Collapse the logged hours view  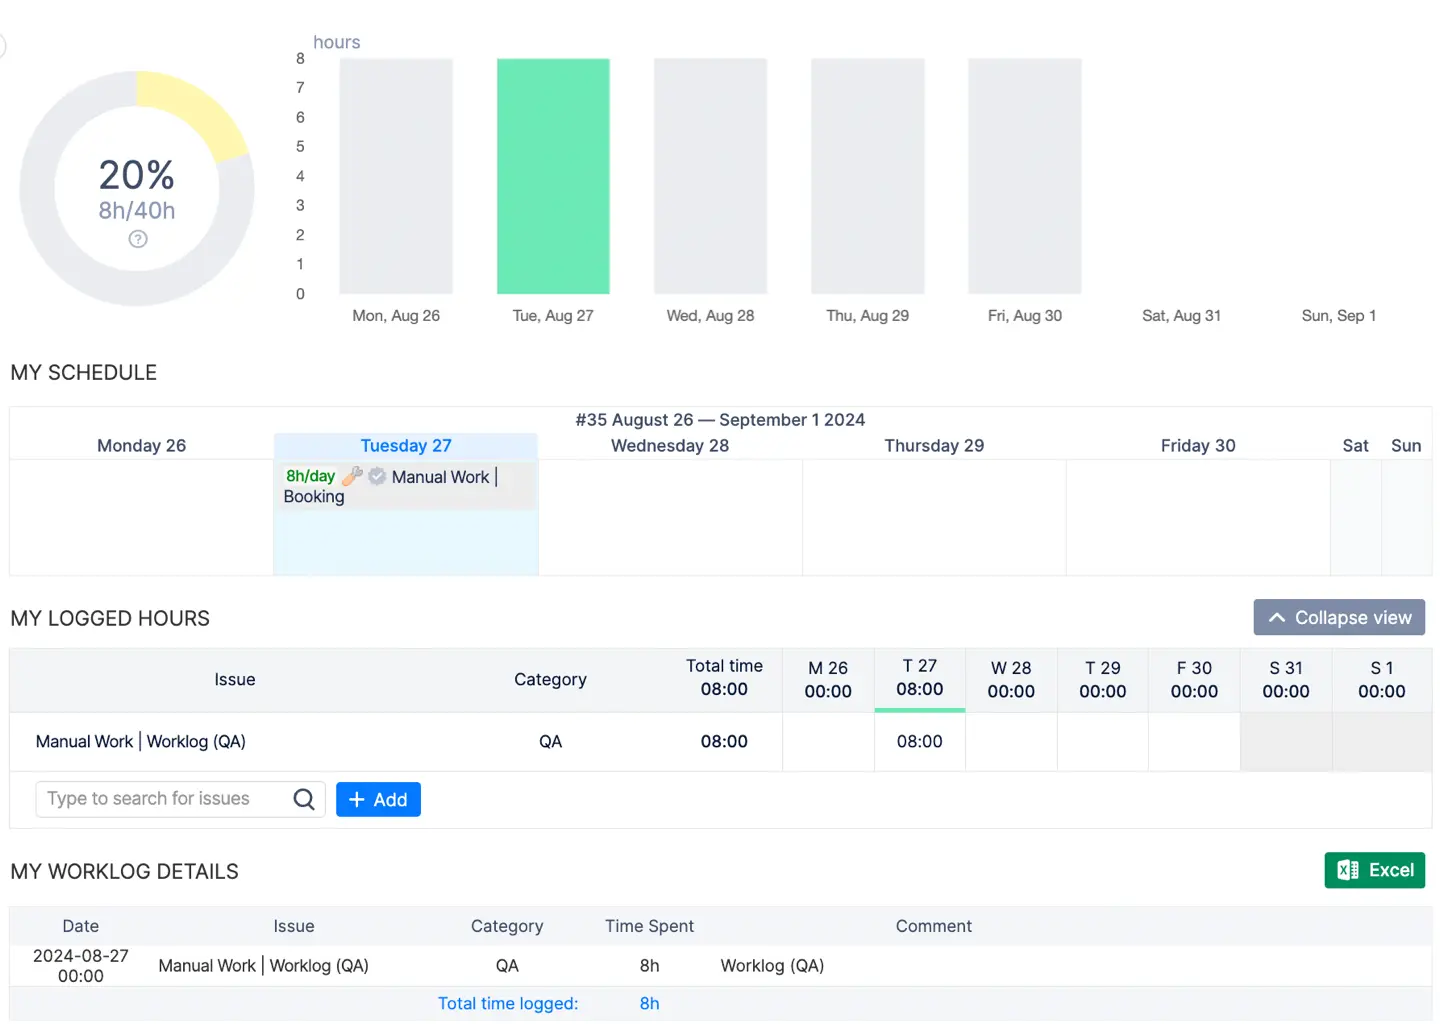(1339, 618)
